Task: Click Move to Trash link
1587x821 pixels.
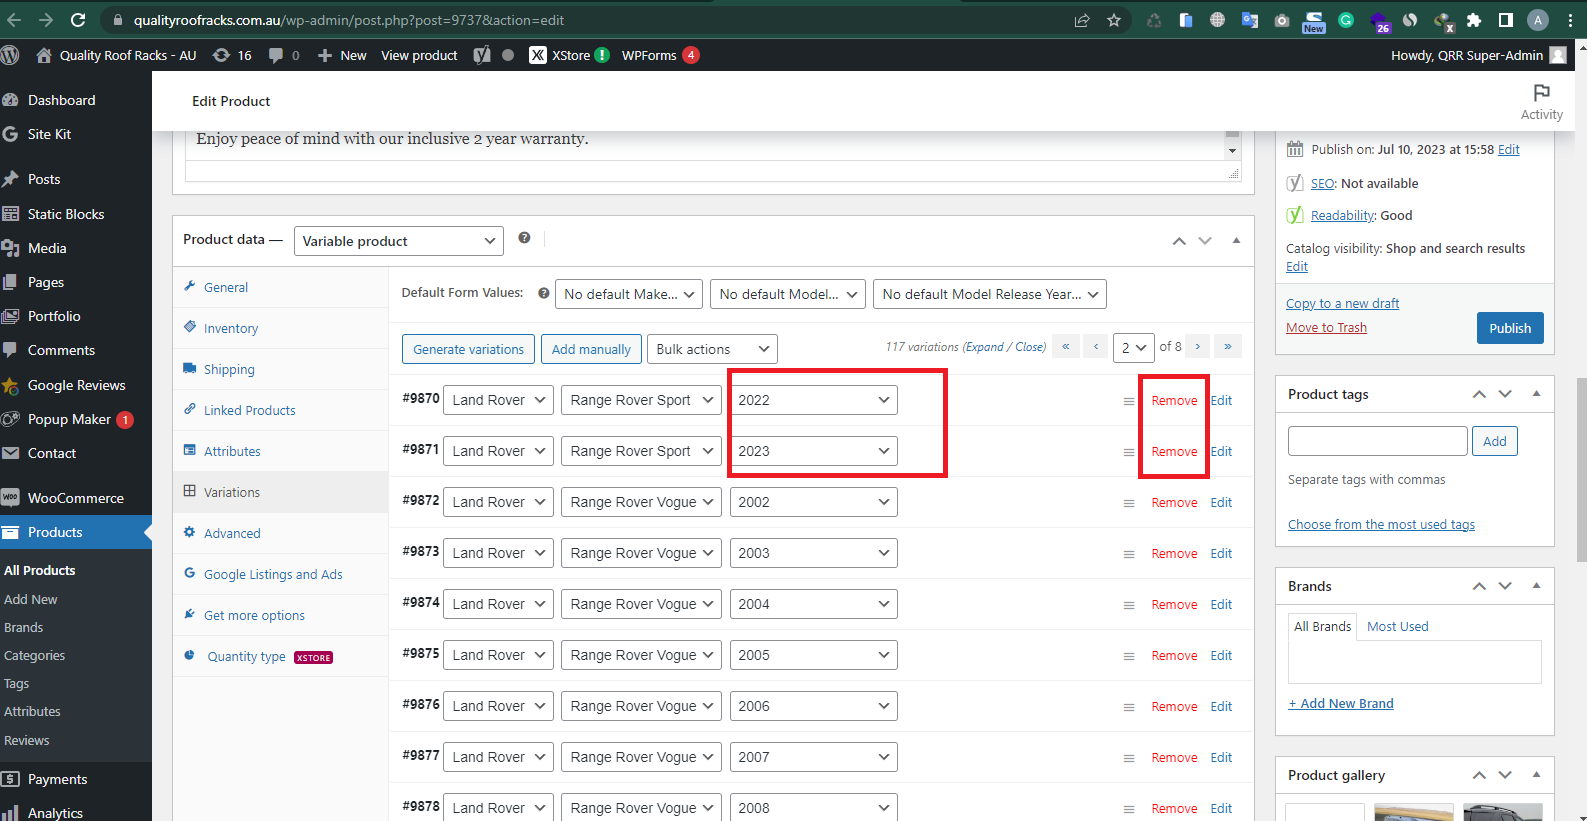Action: click(x=1326, y=327)
